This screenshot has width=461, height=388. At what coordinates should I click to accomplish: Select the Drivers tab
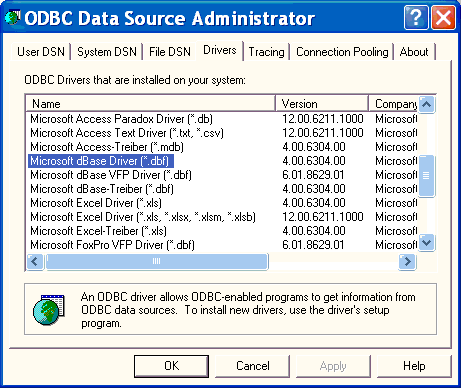click(x=220, y=50)
